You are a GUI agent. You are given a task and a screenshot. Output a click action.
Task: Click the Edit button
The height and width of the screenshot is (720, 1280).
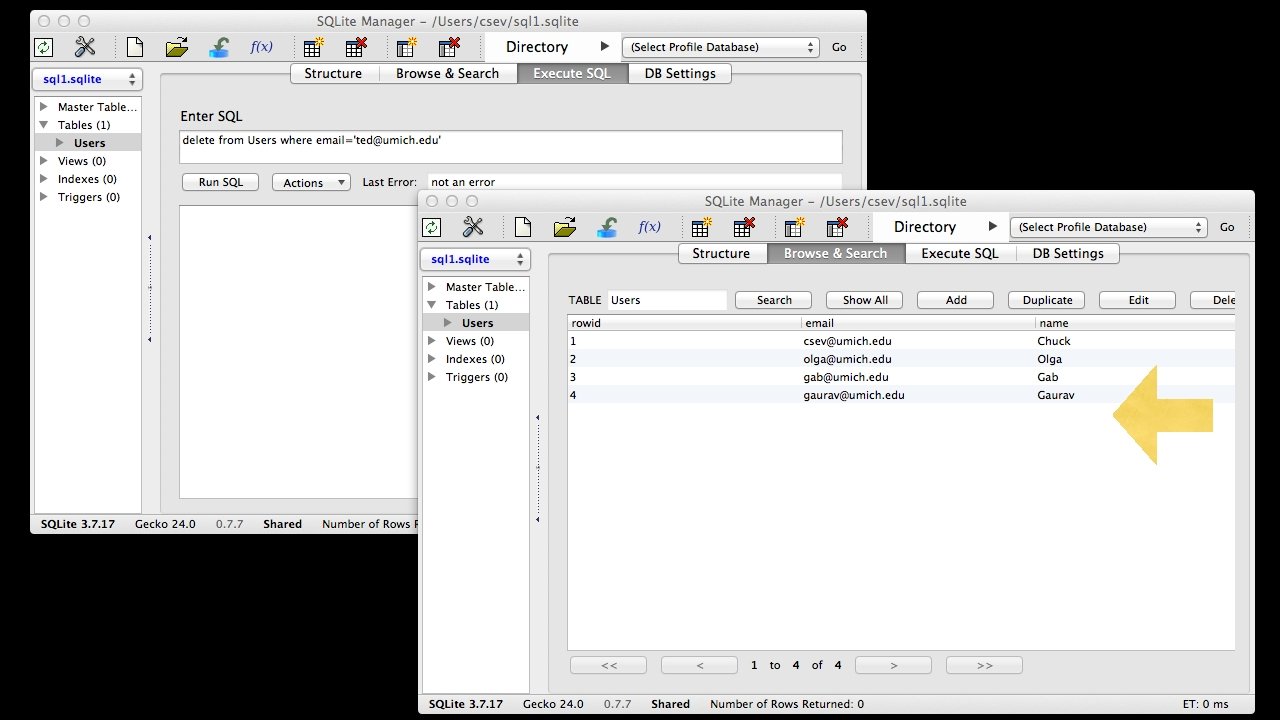click(1138, 300)
